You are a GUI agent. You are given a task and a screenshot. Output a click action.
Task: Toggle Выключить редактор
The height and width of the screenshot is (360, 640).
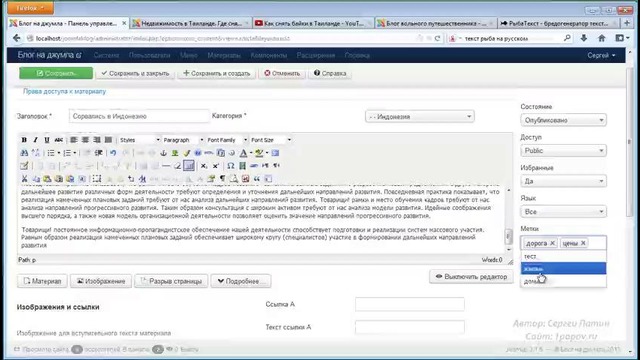click(x=471, y=277)
